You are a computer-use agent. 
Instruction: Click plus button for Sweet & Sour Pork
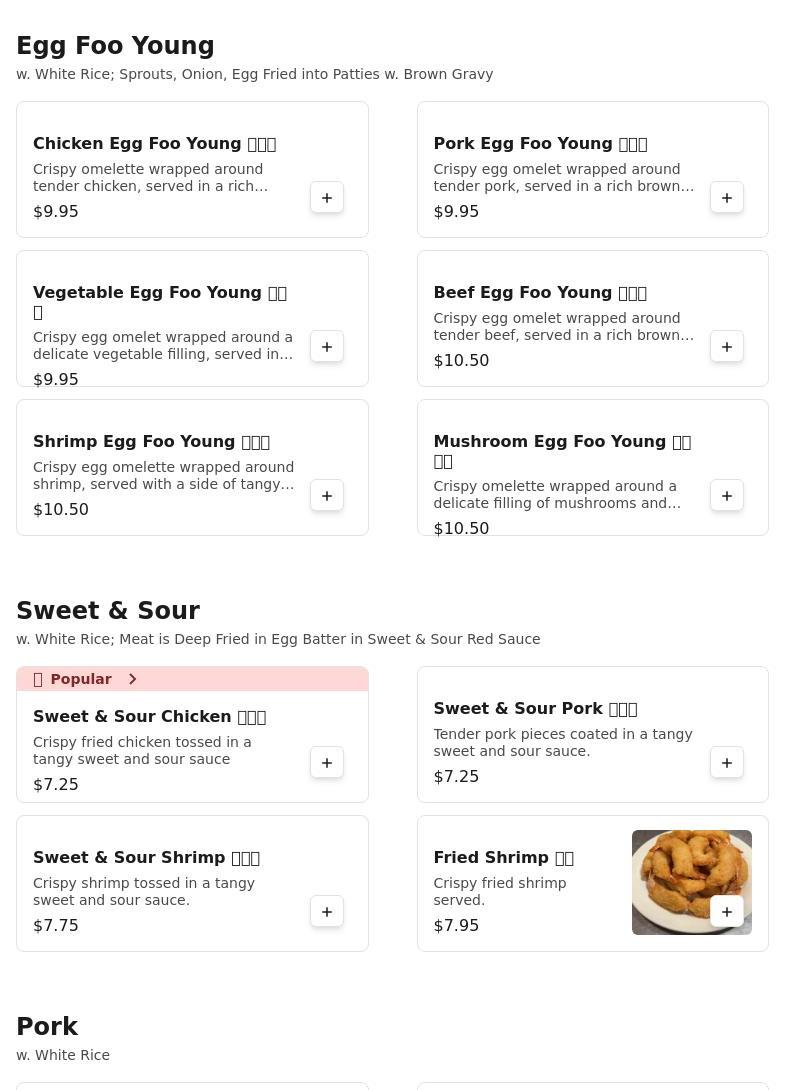pyautogui.click(x=727, y=763)
